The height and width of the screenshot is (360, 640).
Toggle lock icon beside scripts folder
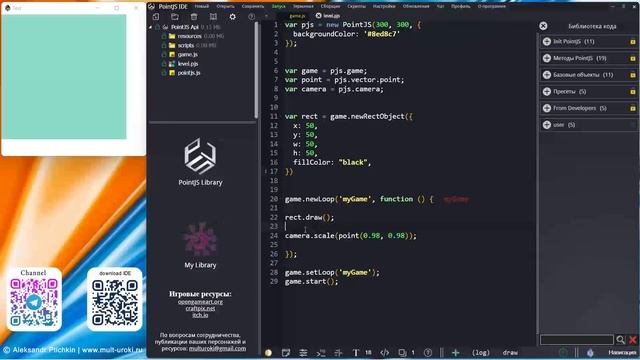[164, 45]
